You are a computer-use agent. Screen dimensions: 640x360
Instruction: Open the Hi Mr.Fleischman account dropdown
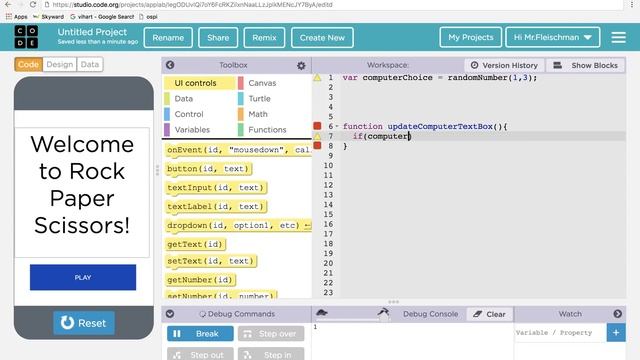coord(553,37)
